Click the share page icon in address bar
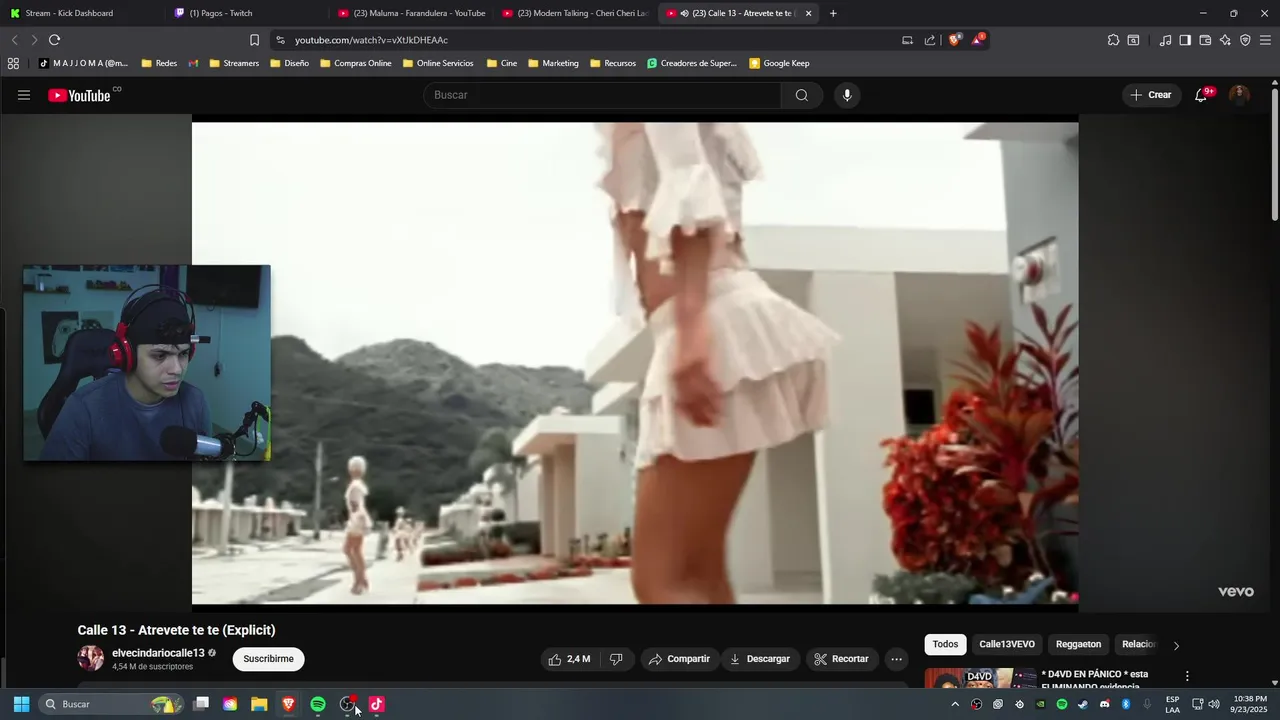1280x720 pixels. point(930,40)
